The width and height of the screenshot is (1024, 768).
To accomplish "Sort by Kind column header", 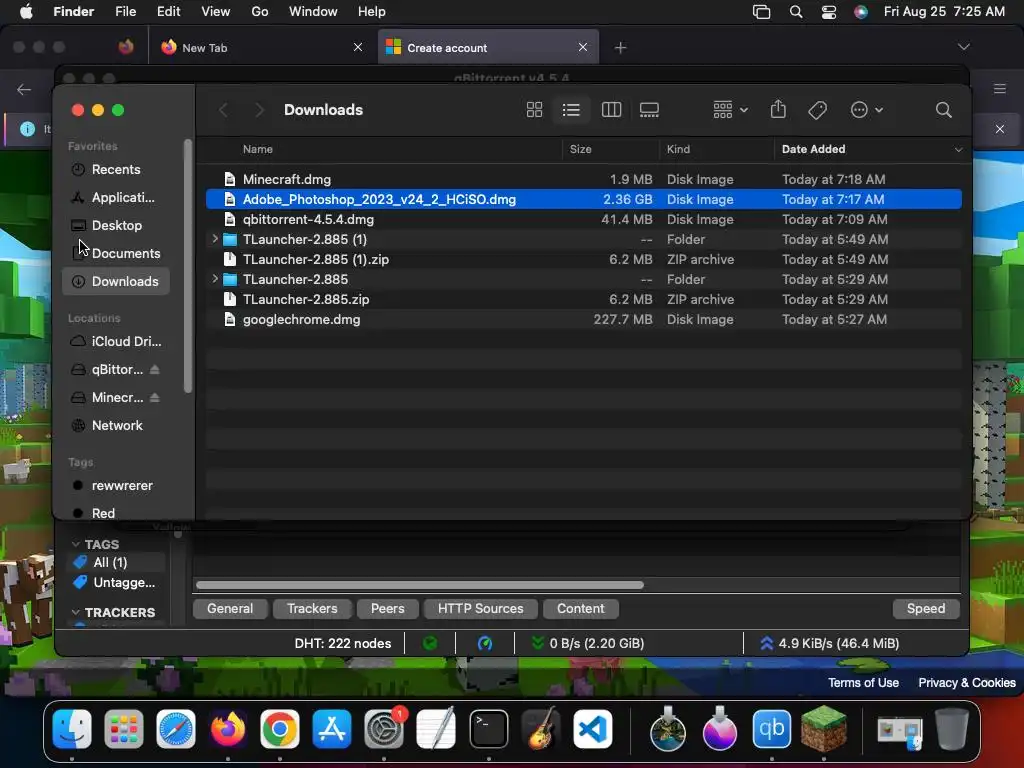I will (x=678, y=149).
